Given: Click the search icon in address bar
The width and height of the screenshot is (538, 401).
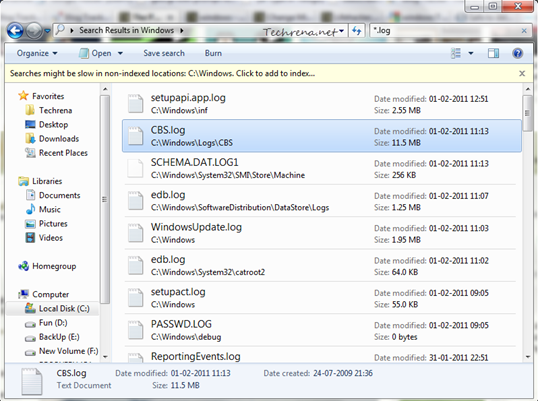Looking at the screenshot, I should click(x=60, y=30).
